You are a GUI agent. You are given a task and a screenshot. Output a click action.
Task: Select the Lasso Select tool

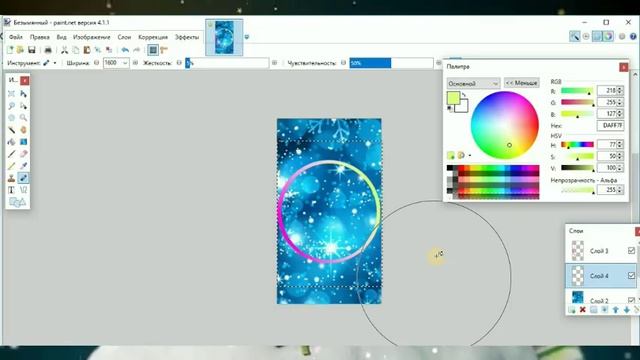pos(11,106)
